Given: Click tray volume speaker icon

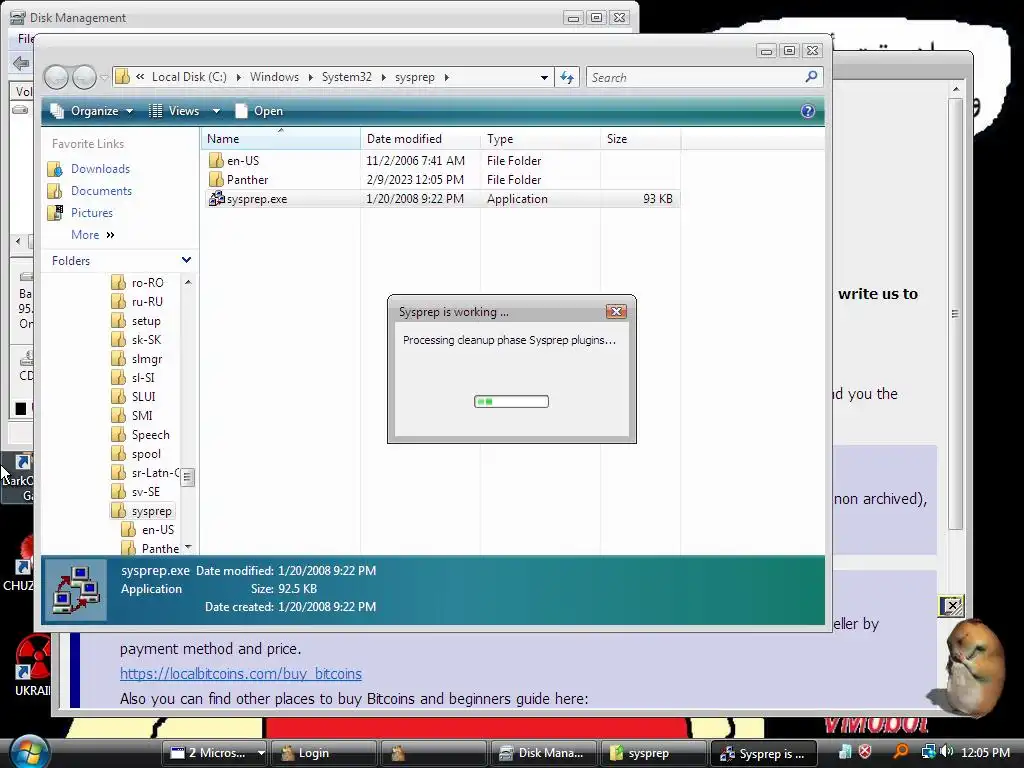Looking at the screenshot, I should [947, 752].
